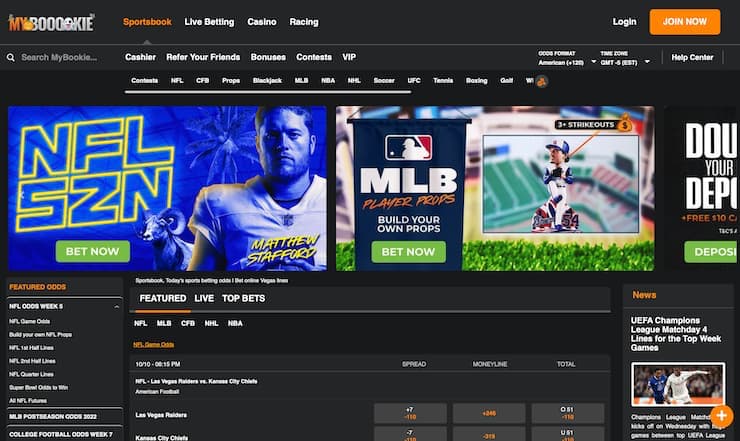Click the orange NFL Game Odds link
This screenshot has width=740, height=441.
pyautogui.click(x=154, y=345)
